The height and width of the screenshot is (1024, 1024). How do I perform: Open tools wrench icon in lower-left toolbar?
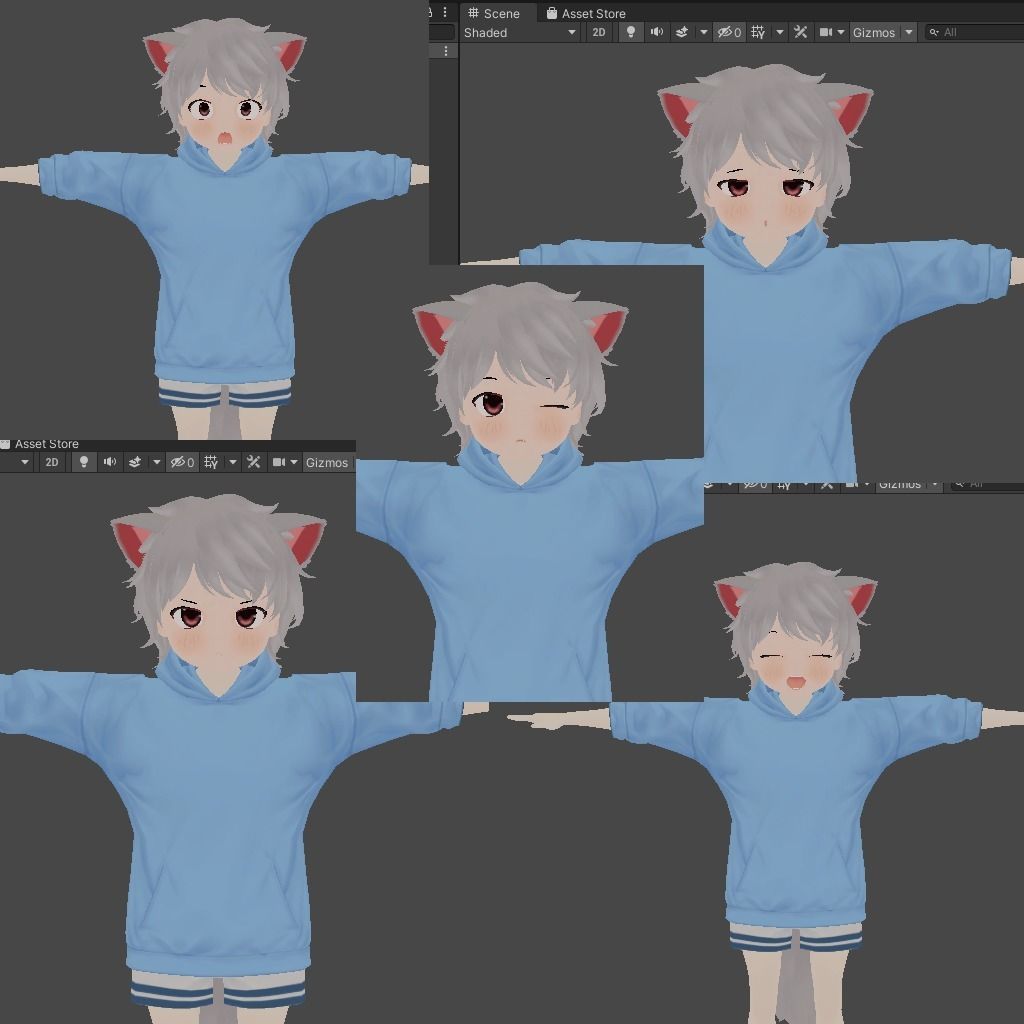[x=253, y=462]
